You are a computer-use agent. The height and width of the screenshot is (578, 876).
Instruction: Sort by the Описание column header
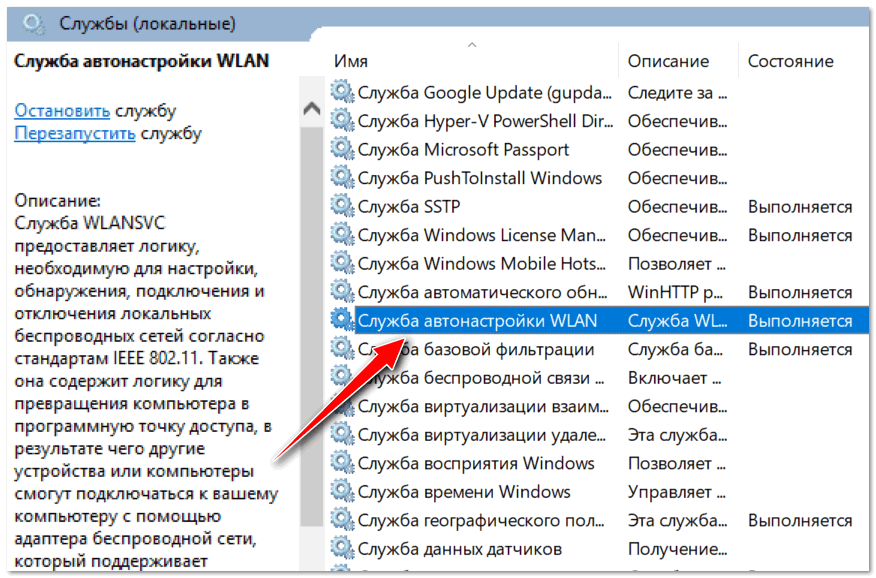(668, 61)
